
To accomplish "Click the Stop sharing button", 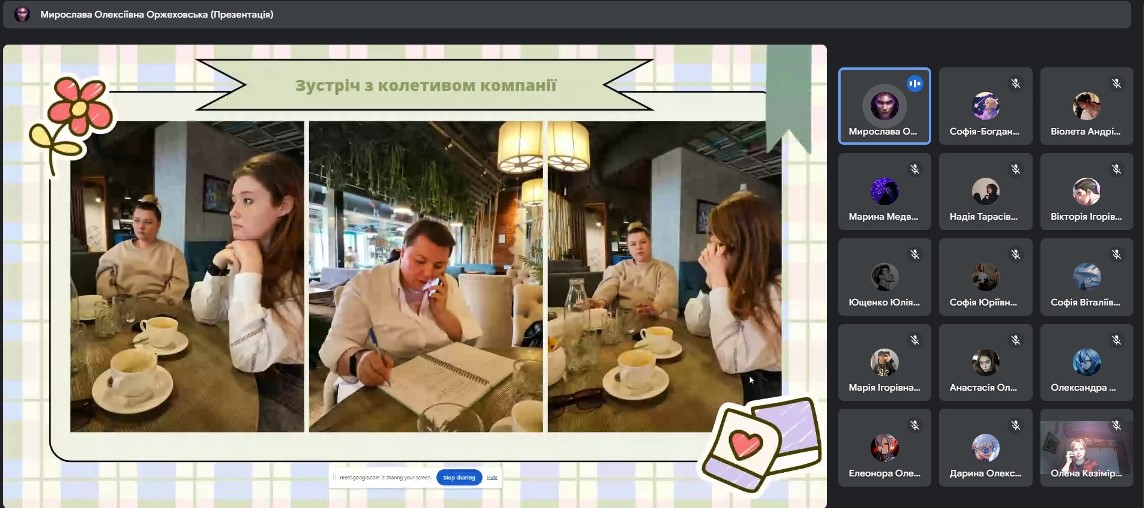I will tap(459, 478).
